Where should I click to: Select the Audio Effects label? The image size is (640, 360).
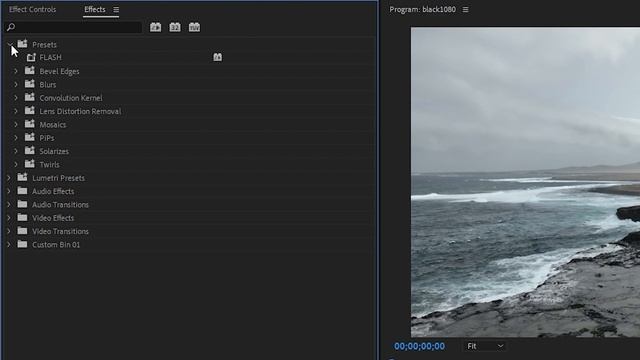[x=53, y=191]
